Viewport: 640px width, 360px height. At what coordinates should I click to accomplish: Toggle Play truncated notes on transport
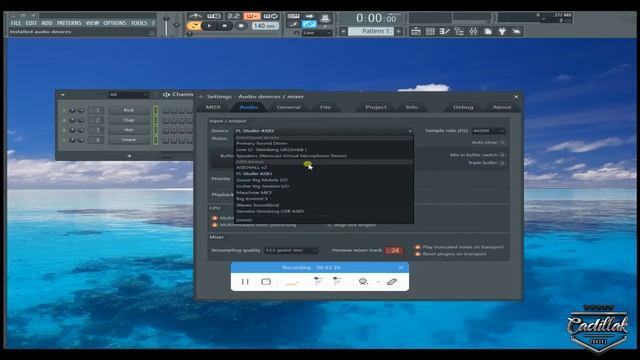pos(418,247)
